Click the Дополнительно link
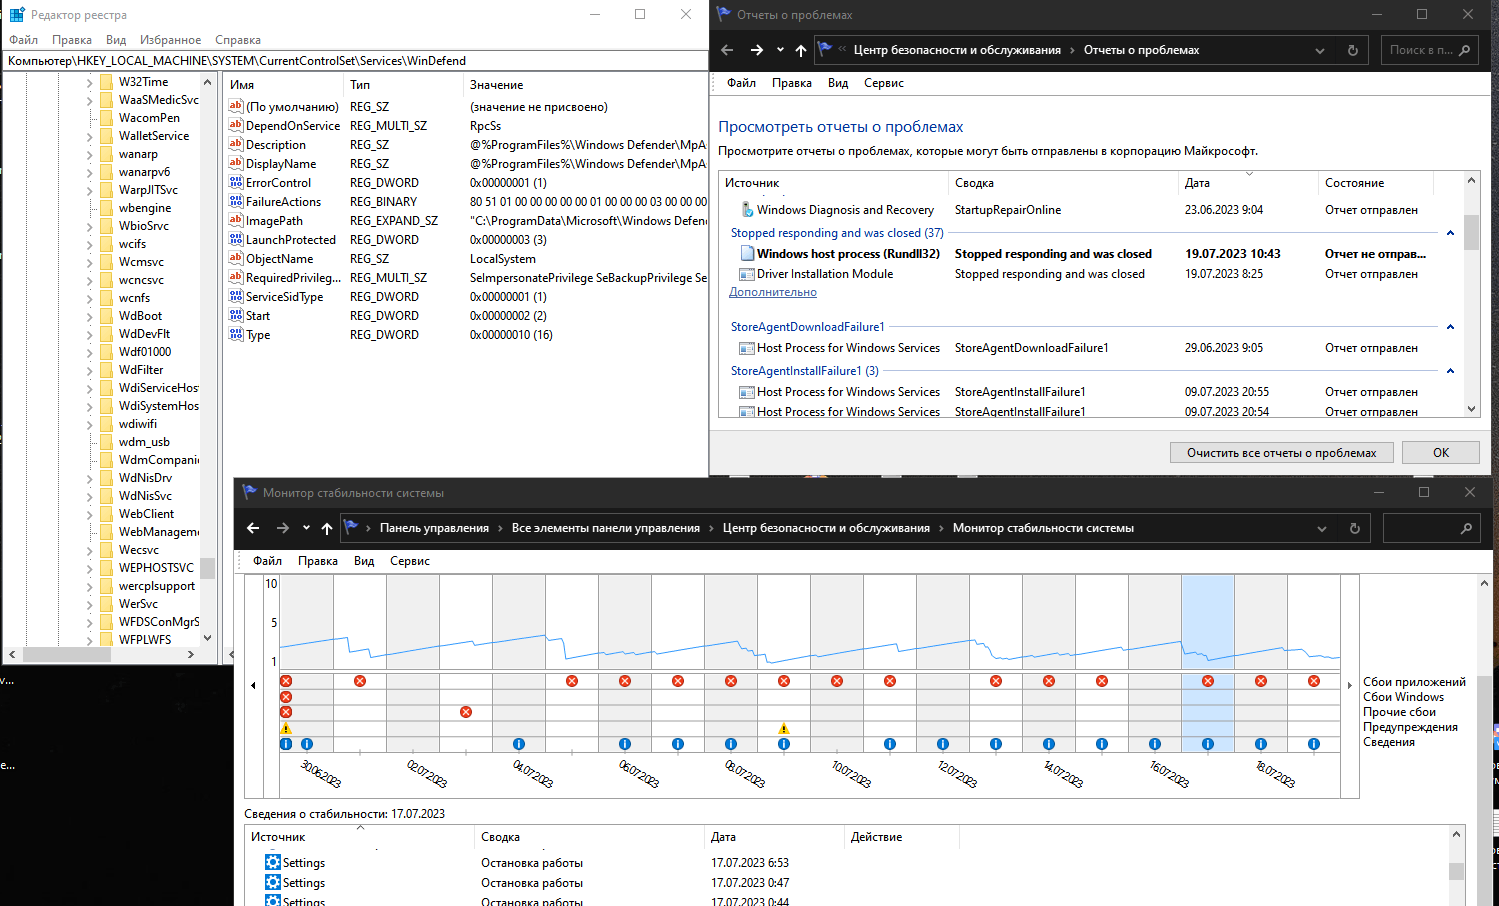1499x906 pixels. (x=773, y=292)
